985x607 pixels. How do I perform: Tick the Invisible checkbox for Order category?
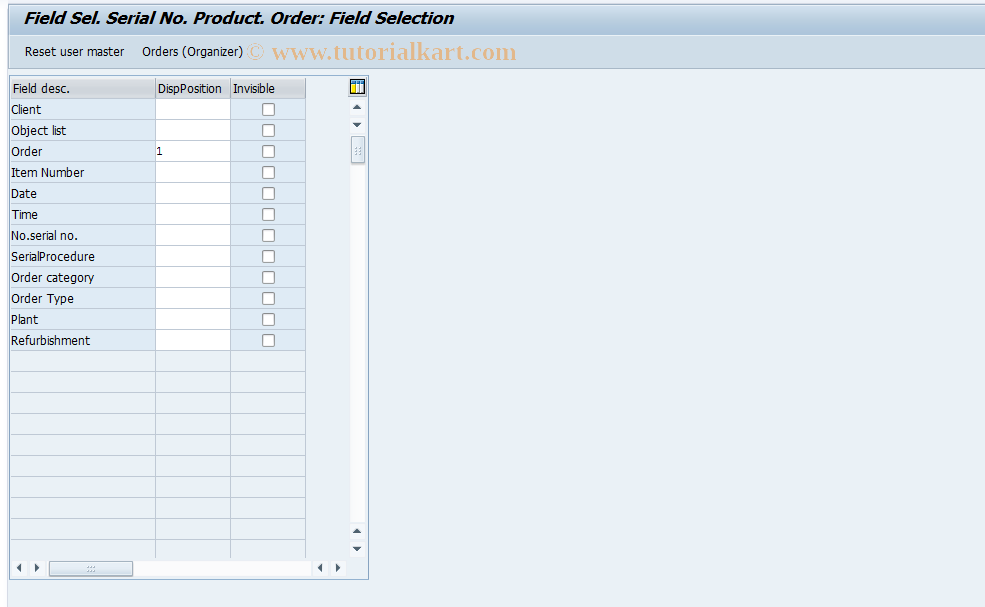(x=268, y=278)
